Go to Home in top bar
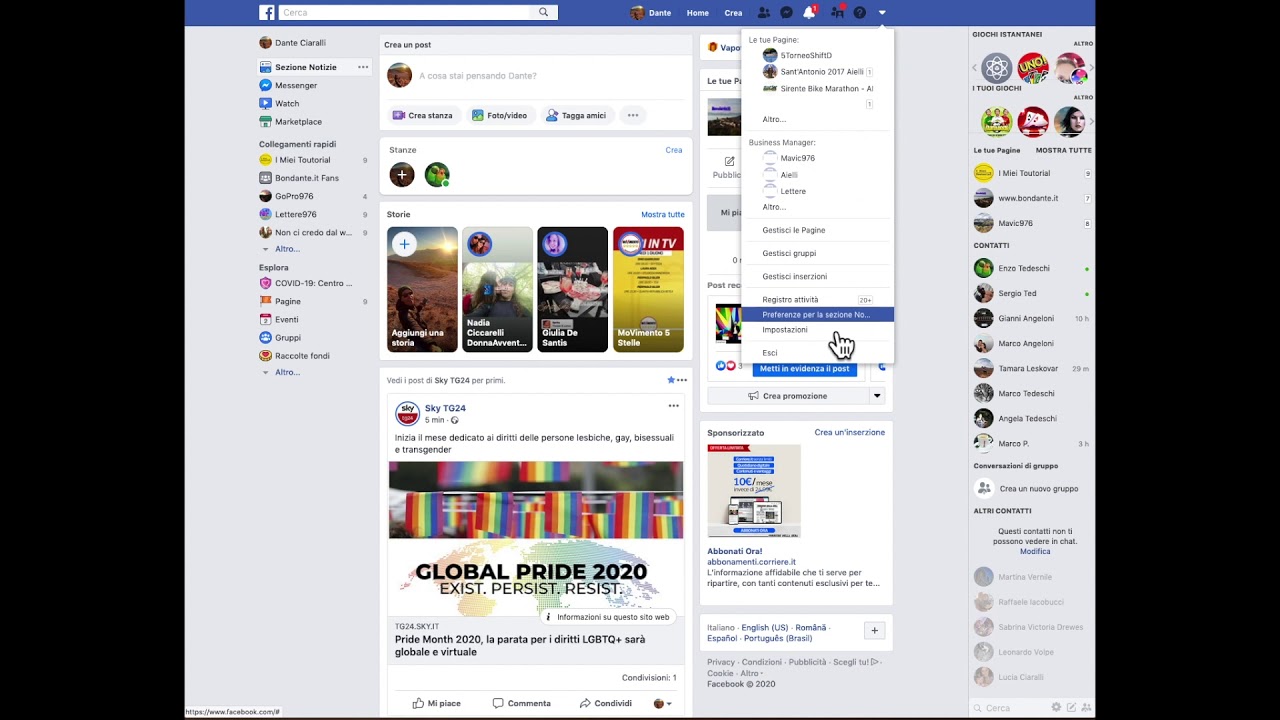This screenshot has height=720, width=1280. pyautogui.click(x=698, y=13)
